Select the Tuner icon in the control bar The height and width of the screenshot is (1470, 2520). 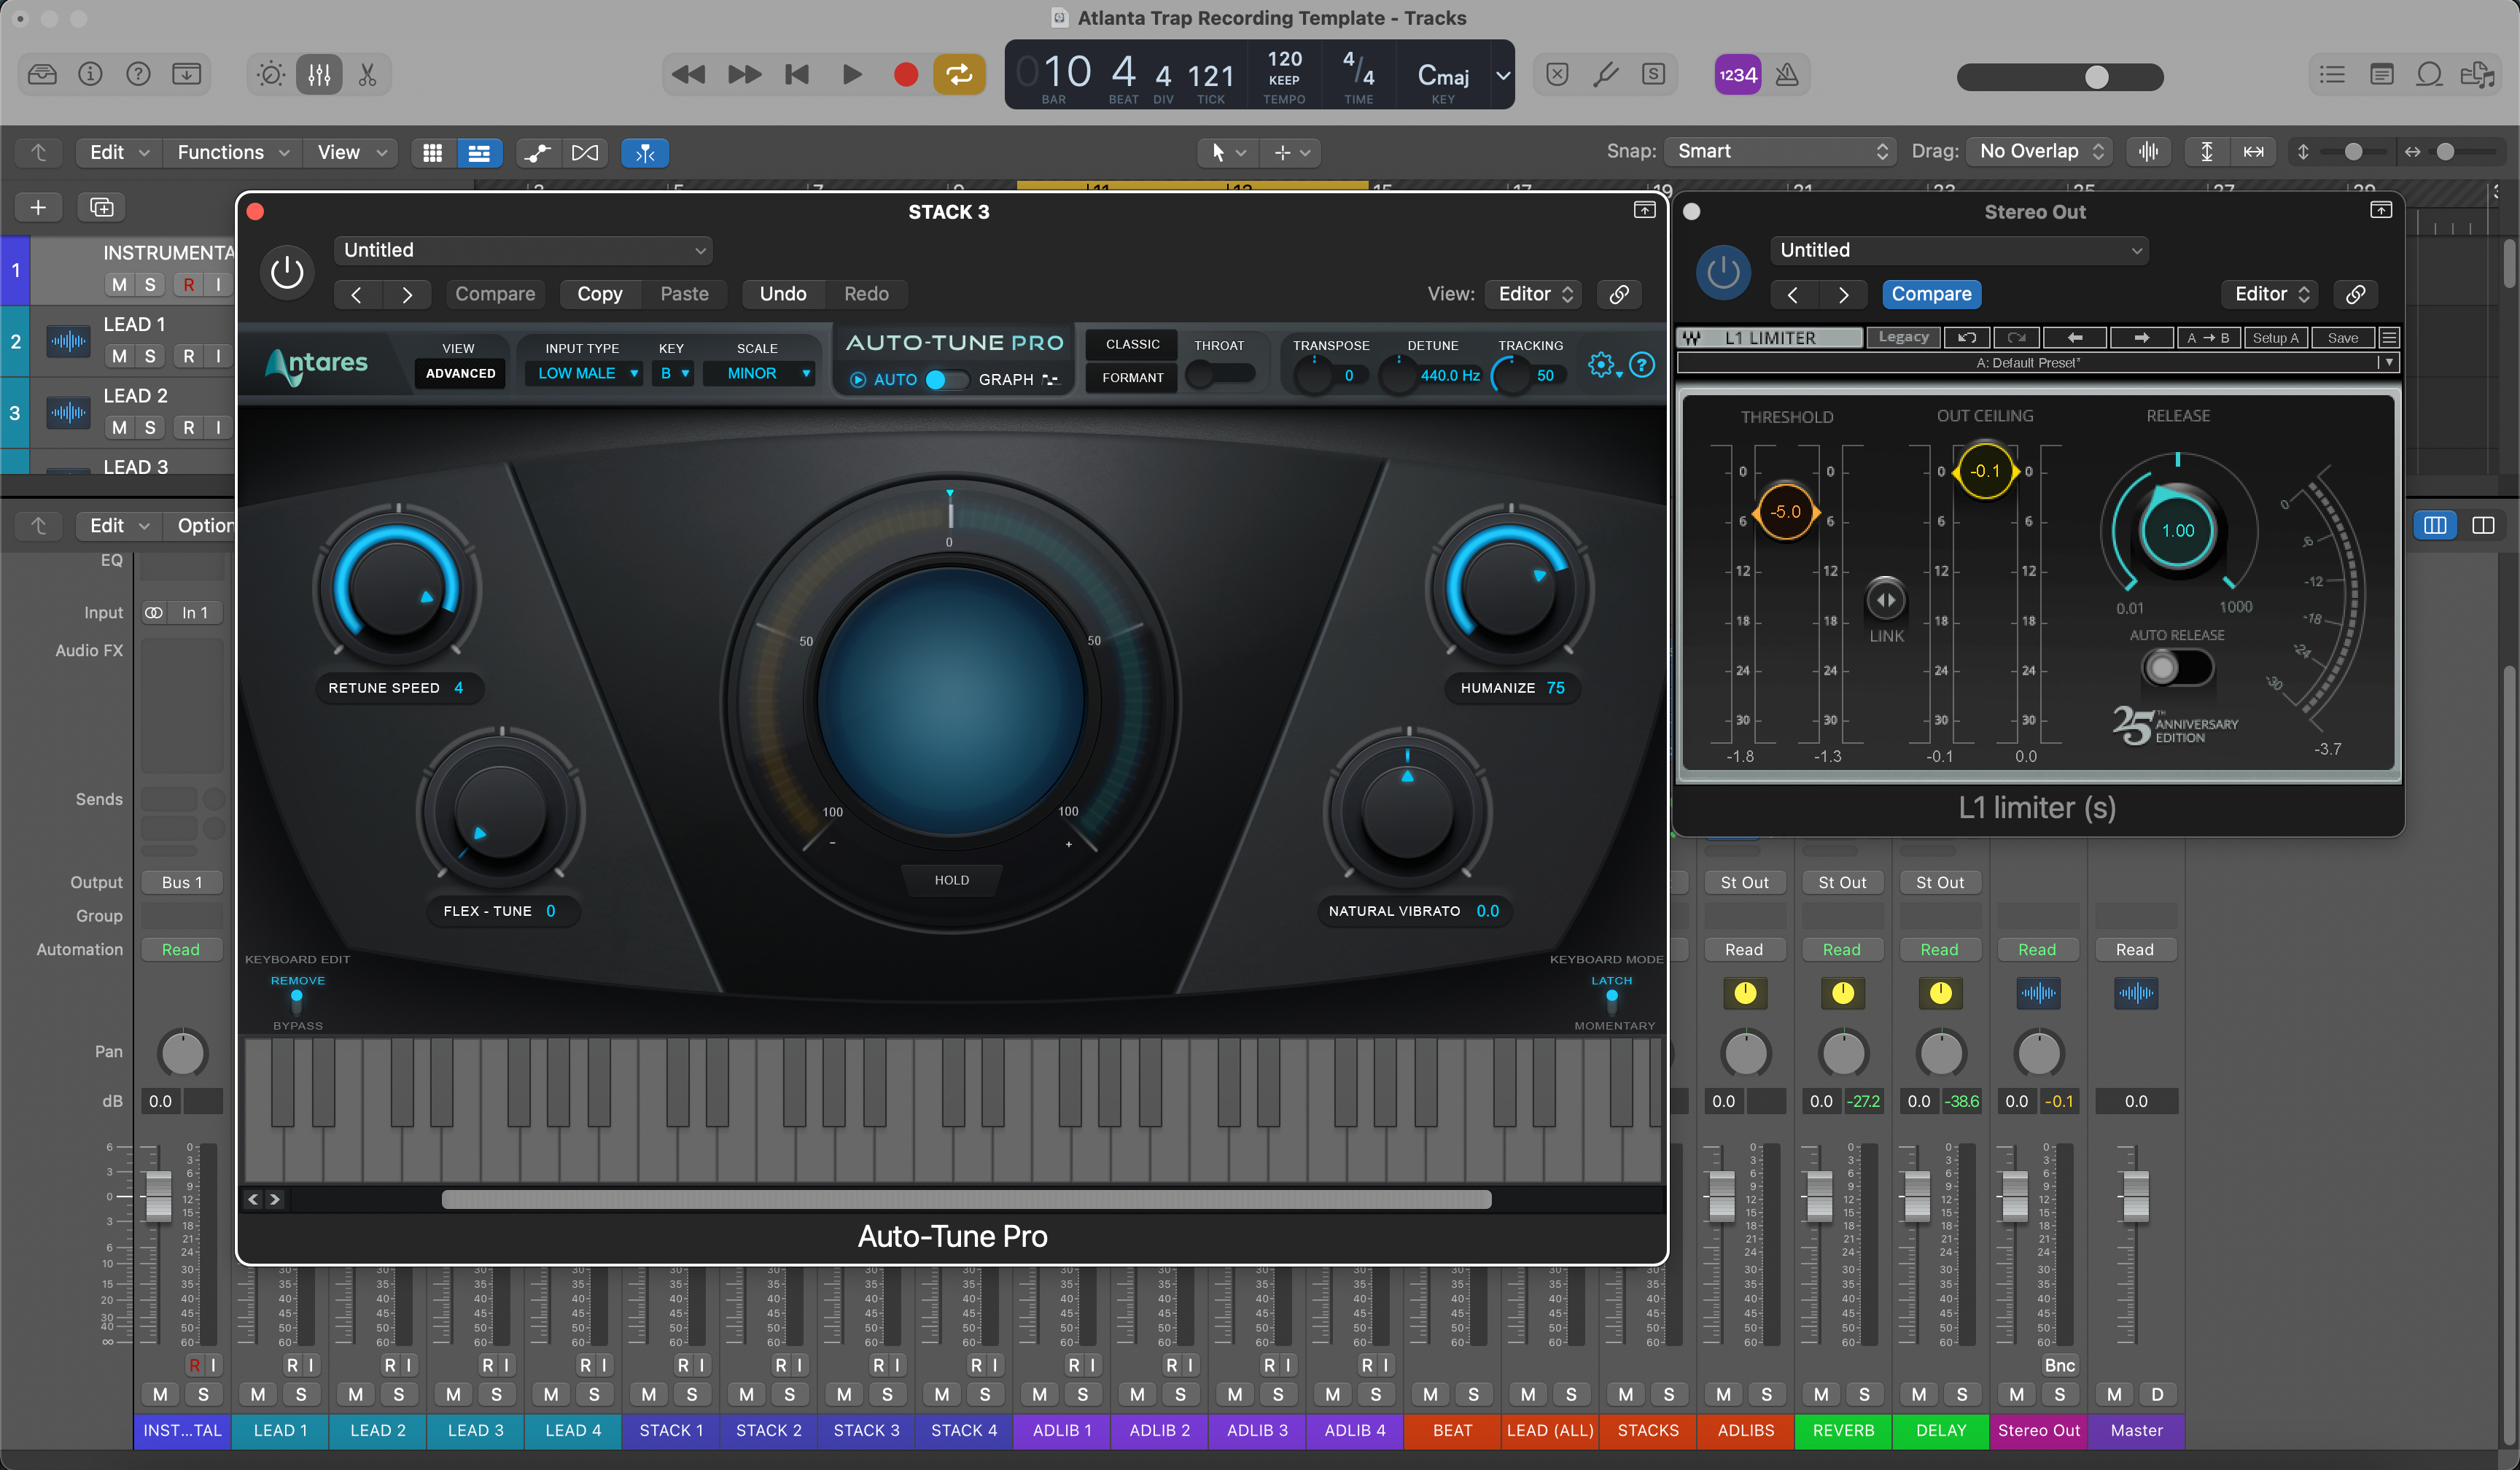click(1607, 74)
